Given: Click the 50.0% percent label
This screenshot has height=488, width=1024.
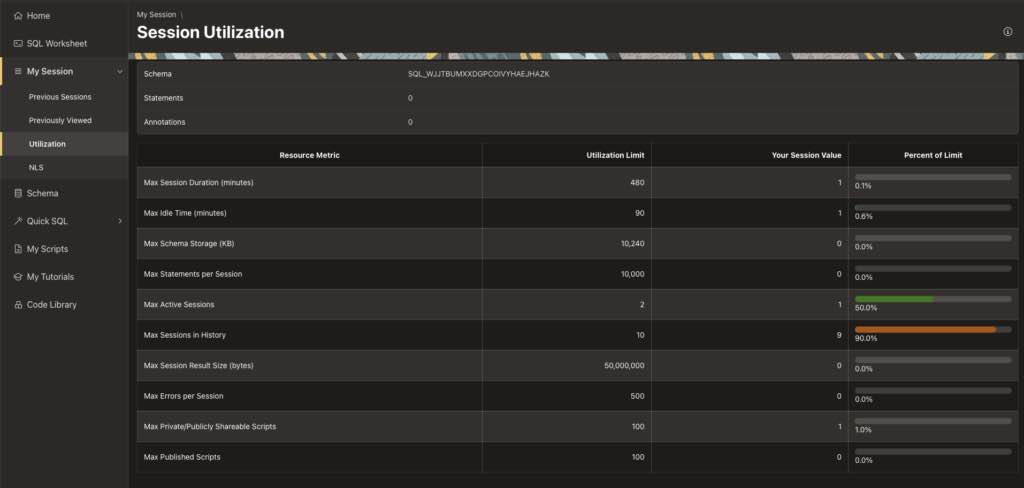Looking at the screenshot, I should click(866, 308).
